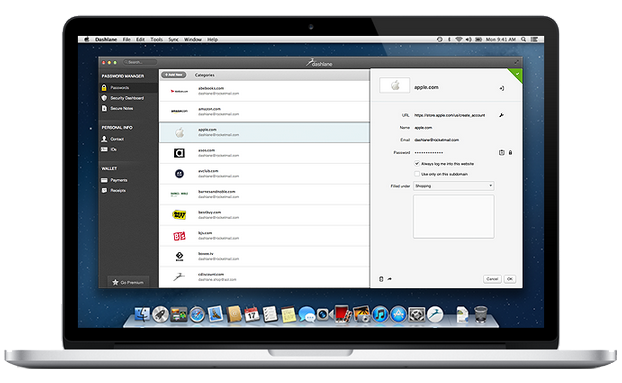The width and height of the screenshot is (622, 383).
Task: Click the Search field in title bar
Action: tap(140, 62)
